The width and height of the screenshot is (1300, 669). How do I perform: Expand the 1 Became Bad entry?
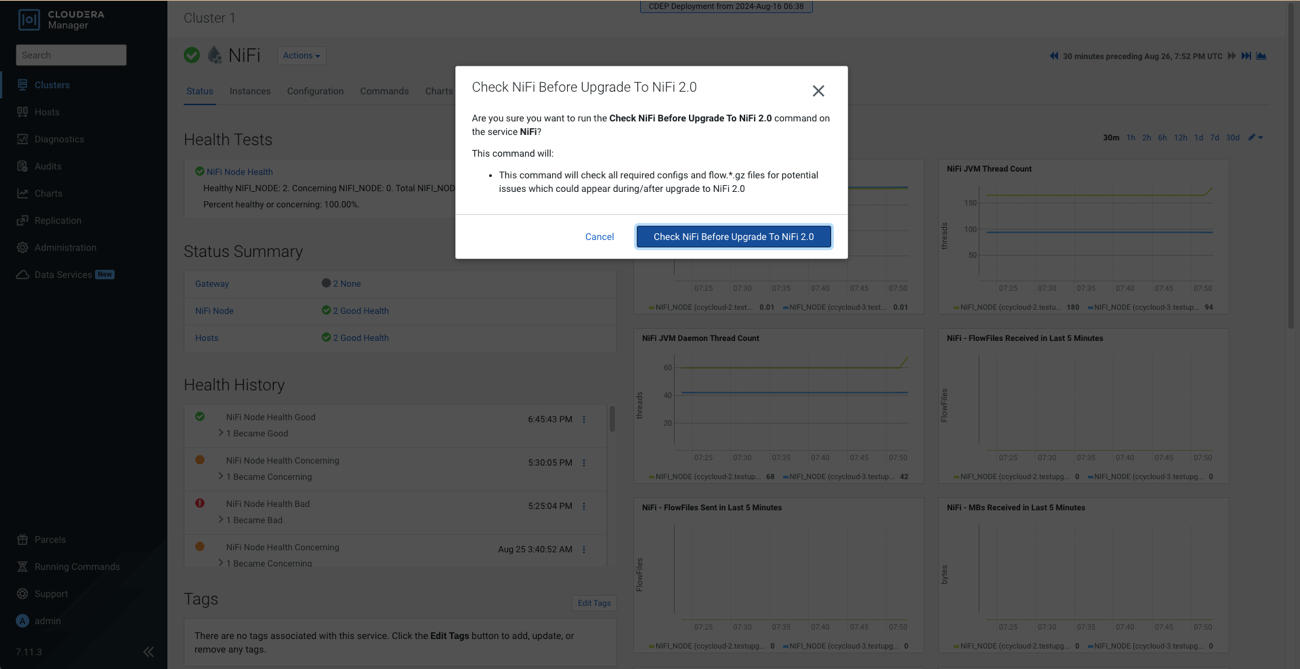coord(221,520)
